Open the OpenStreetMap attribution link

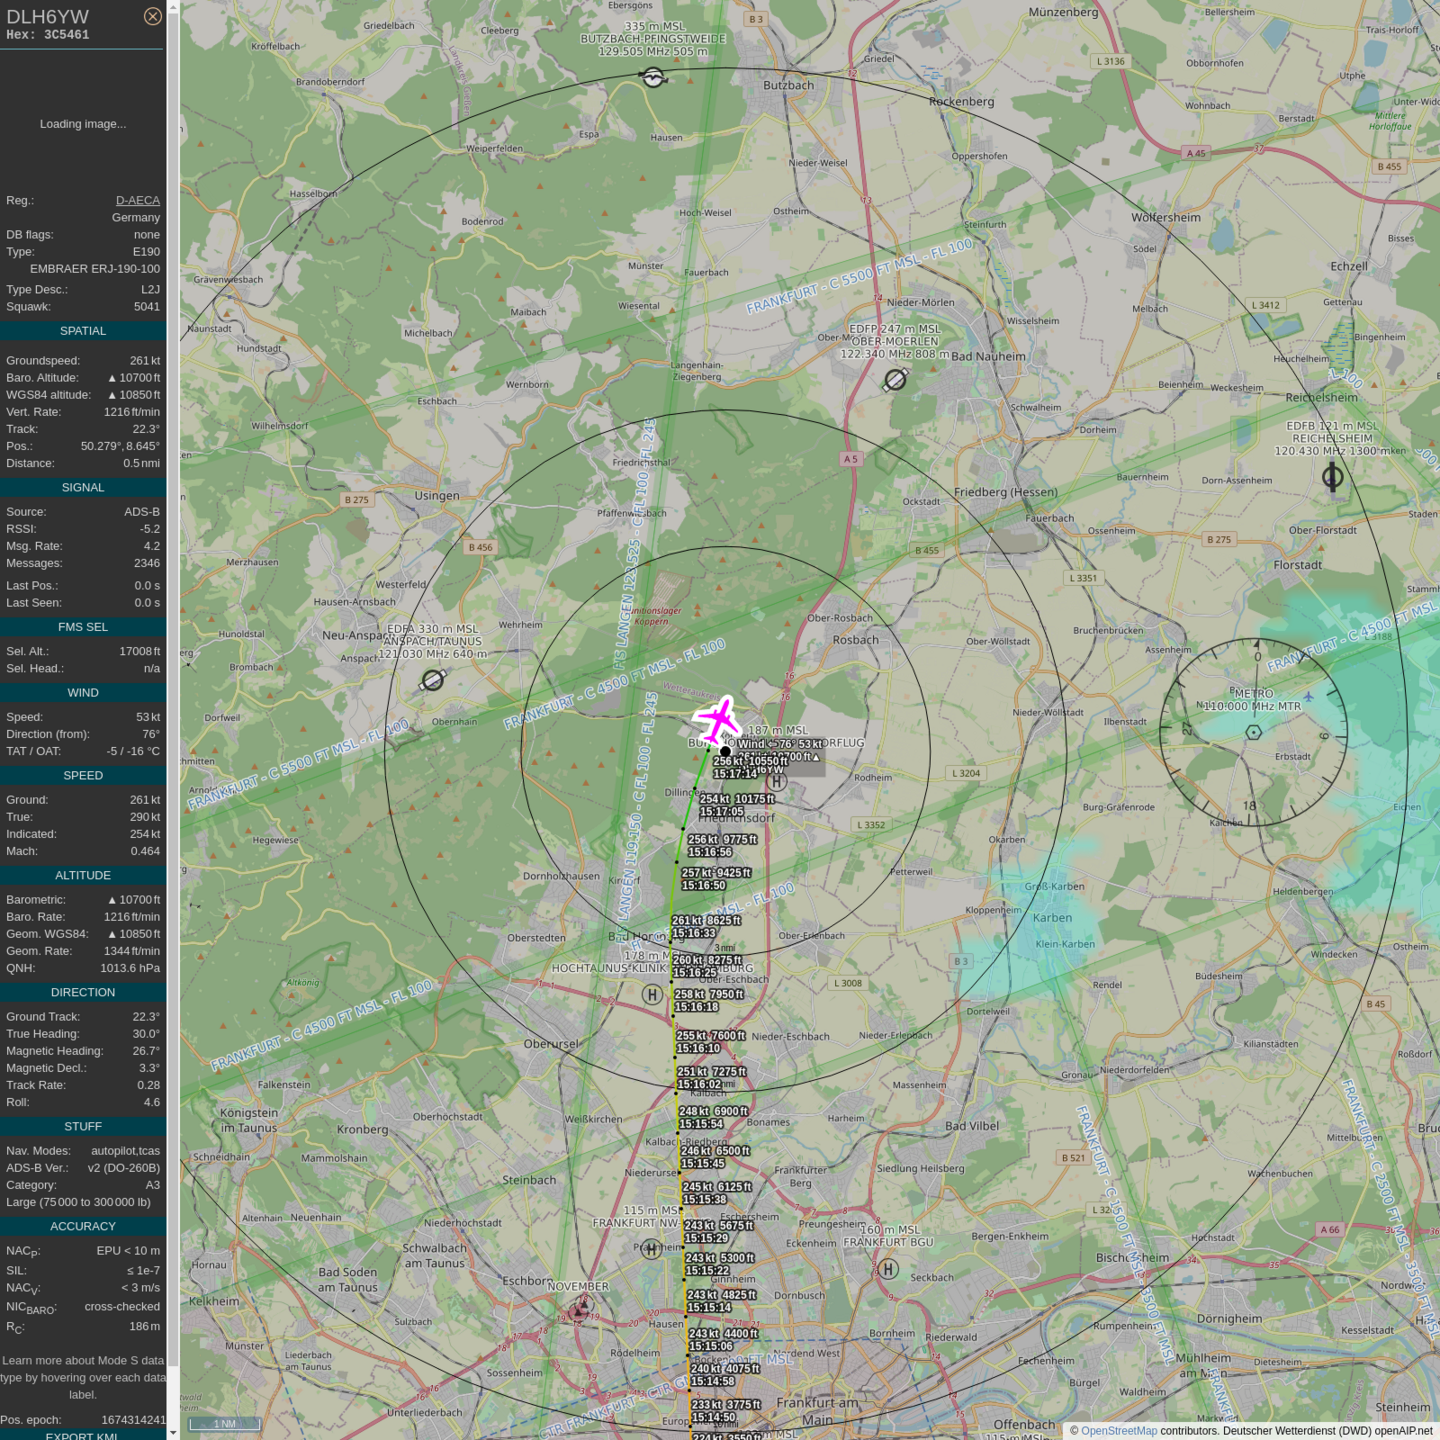[1118, 1431]
